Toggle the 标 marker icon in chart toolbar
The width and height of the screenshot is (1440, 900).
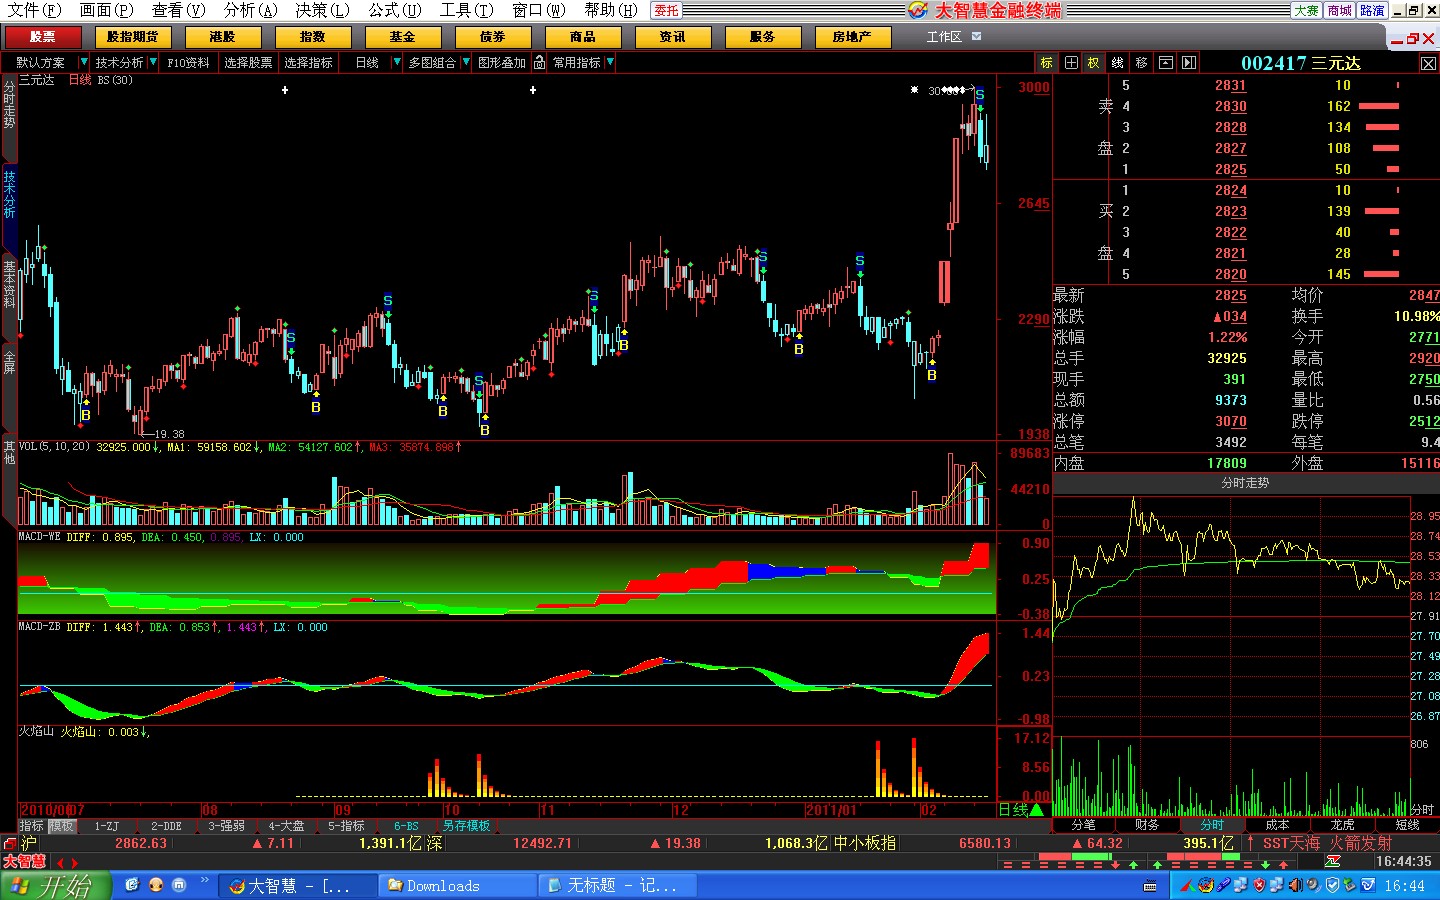click(1047, 63)
